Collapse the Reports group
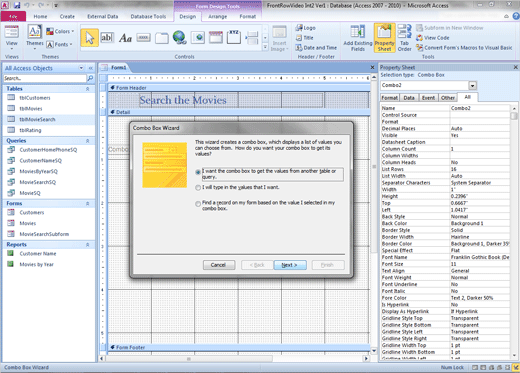 tap(88, 245)
